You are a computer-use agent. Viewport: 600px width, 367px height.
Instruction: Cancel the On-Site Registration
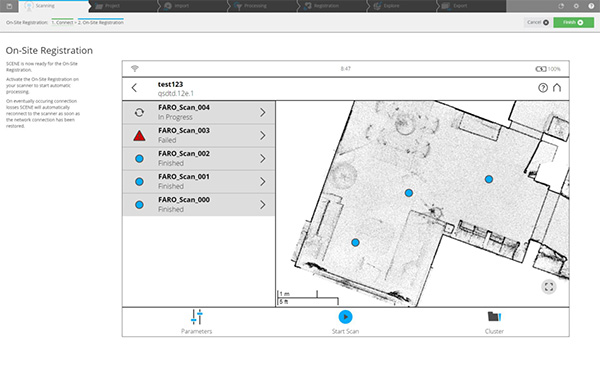pyautogui.click(x=537, y=23)
